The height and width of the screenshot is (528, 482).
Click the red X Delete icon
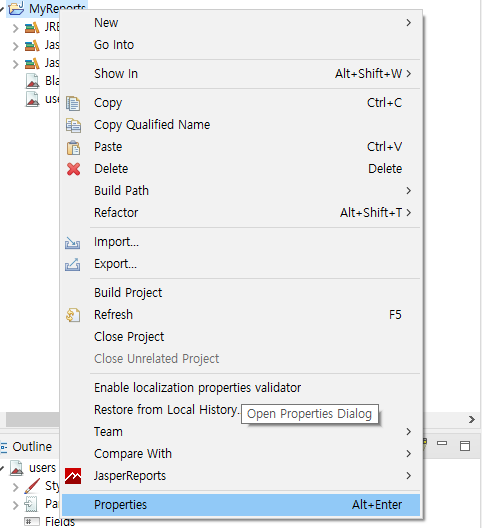tap(73, 169)
